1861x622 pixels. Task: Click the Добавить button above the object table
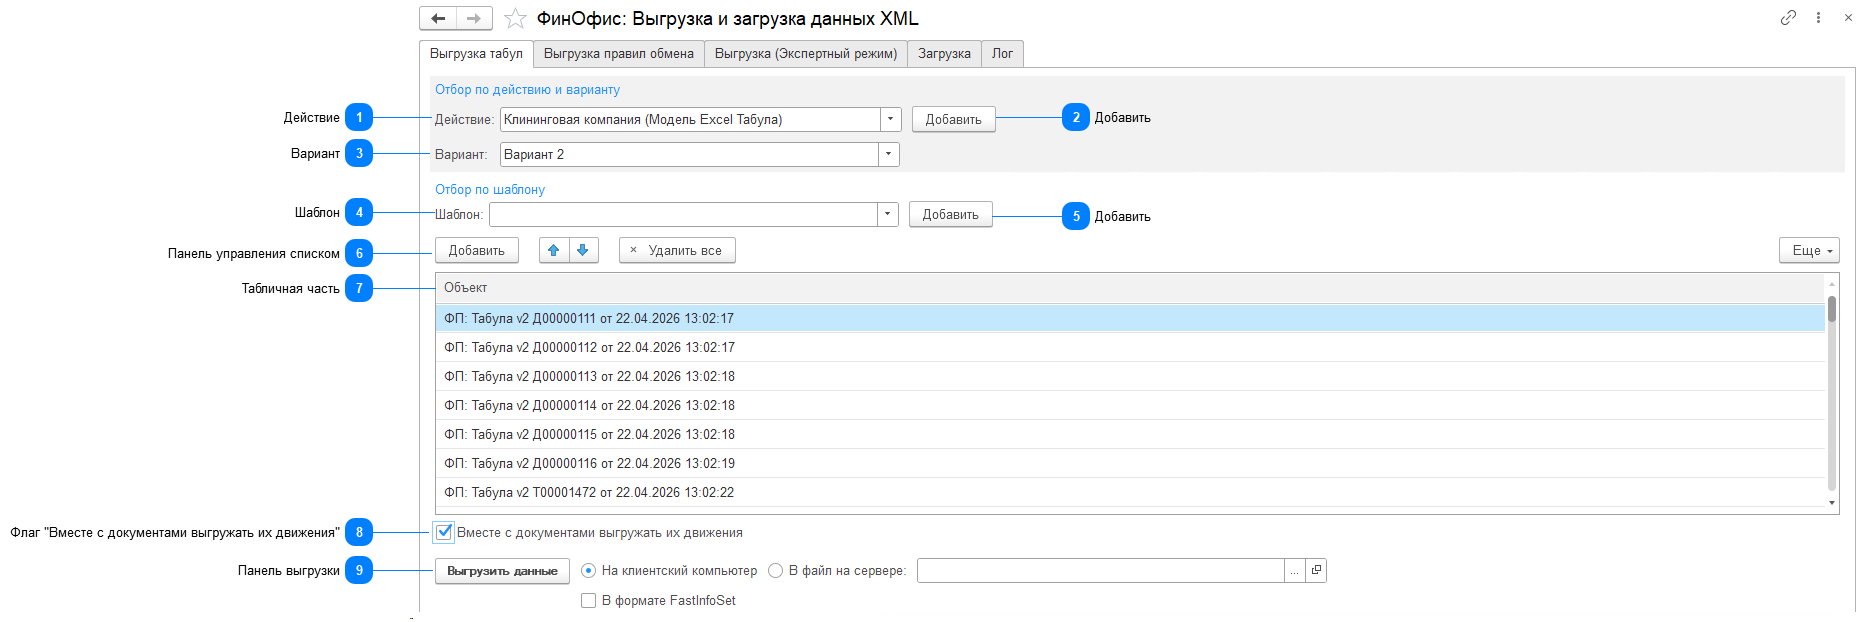coord(476,250)
